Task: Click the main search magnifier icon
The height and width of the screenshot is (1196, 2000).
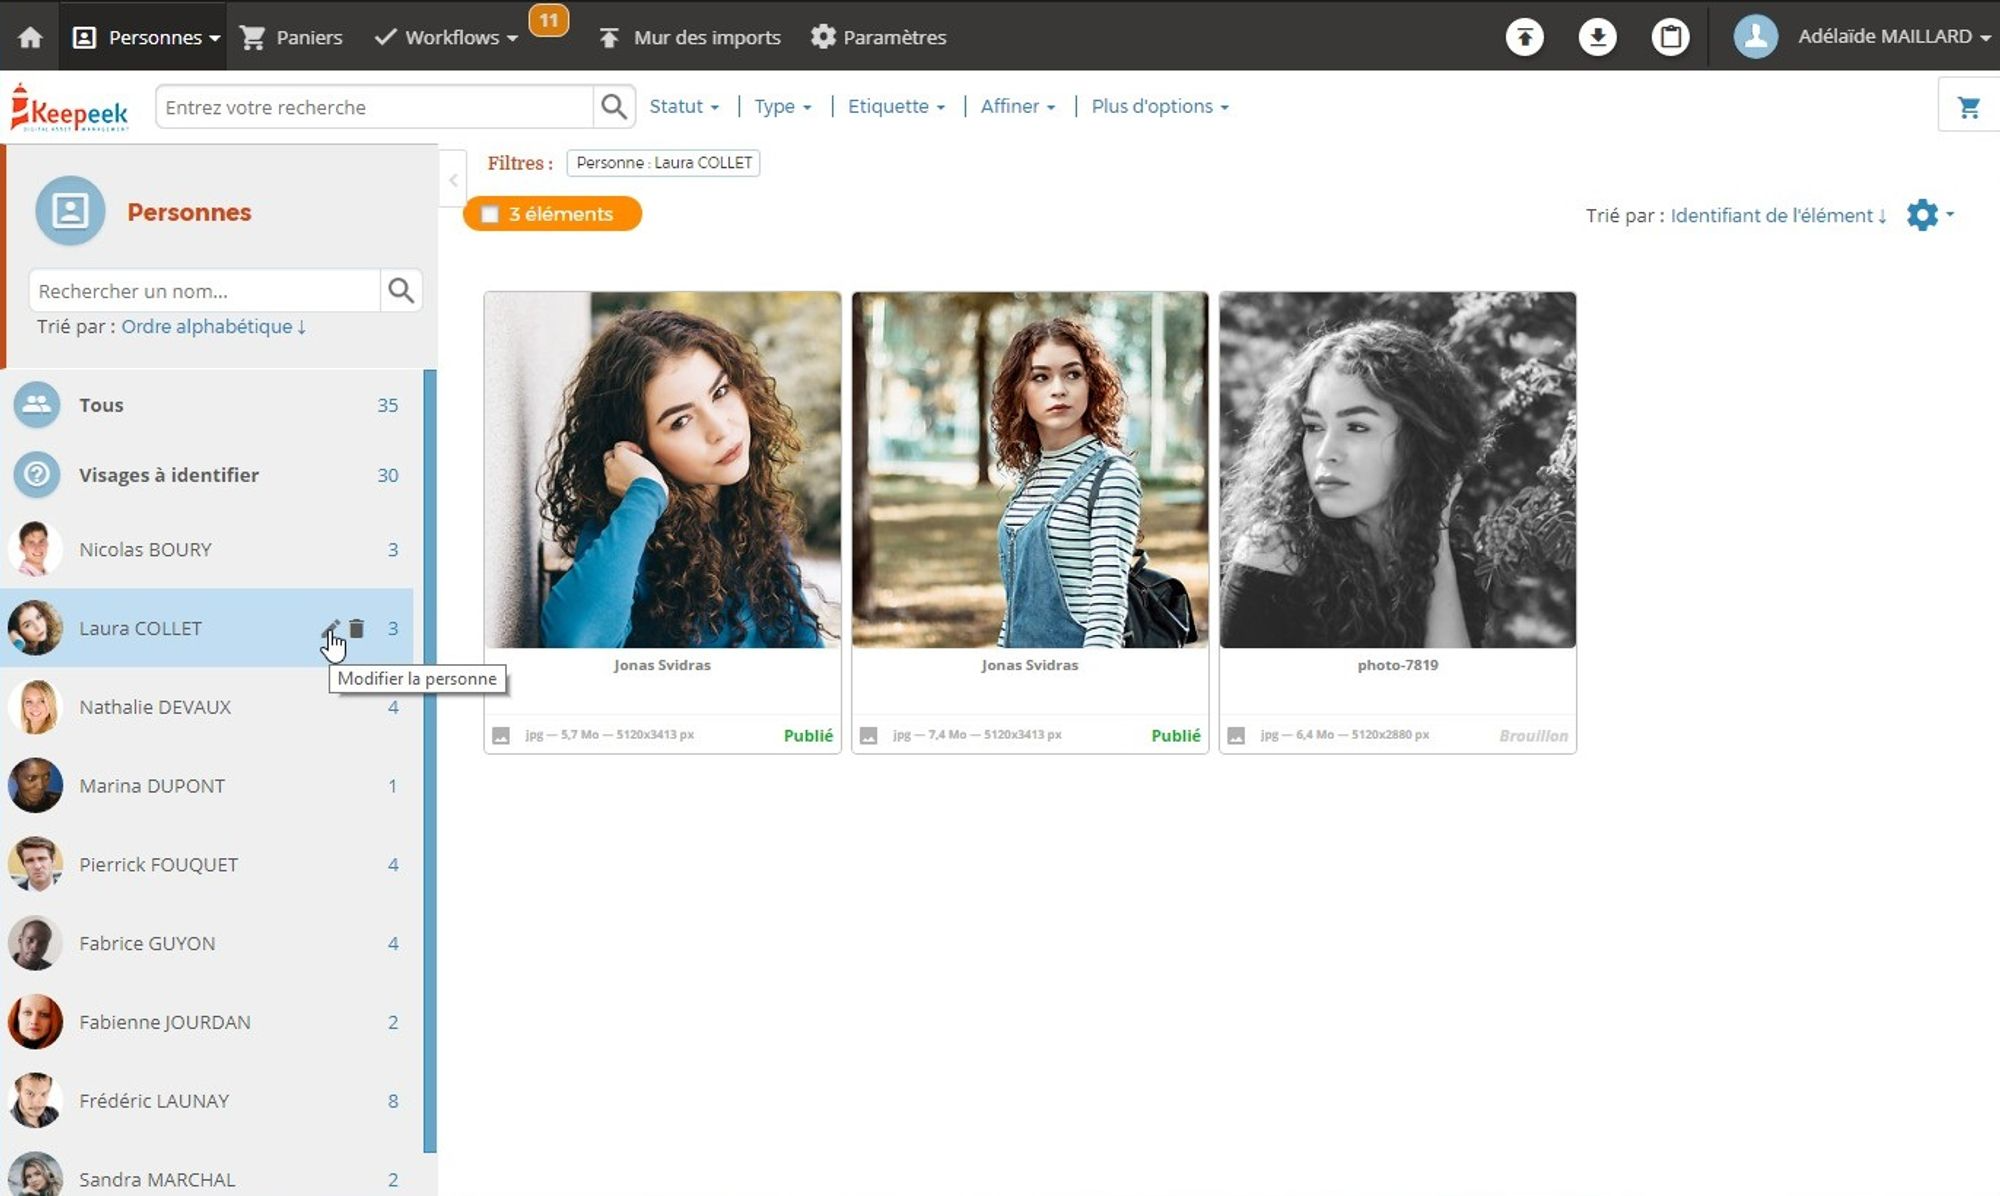Action: click(613, 106)
